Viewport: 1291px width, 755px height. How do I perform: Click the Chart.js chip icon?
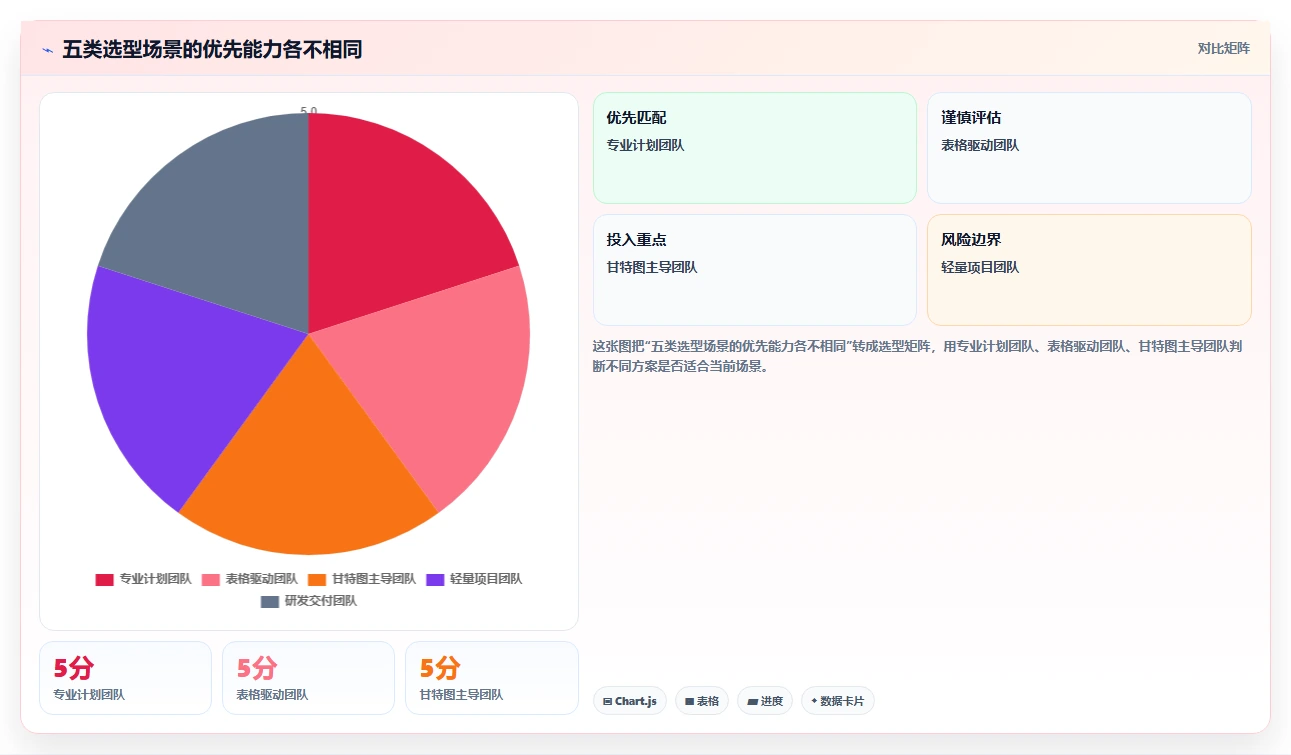607,701
